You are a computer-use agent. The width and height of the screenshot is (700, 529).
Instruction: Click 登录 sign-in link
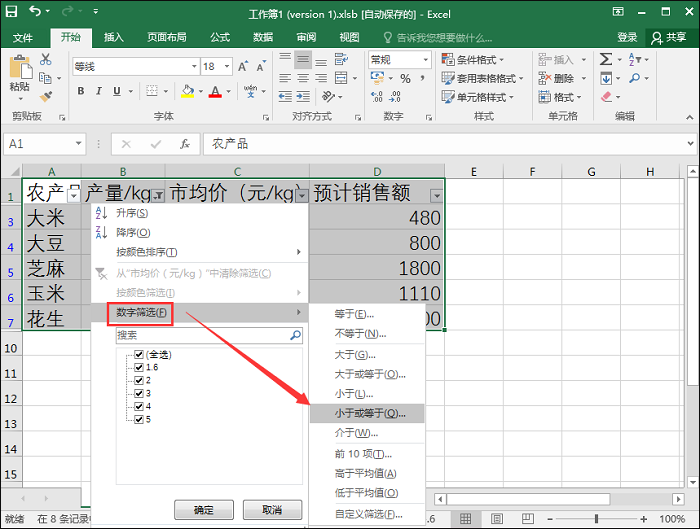click(627, 37)
